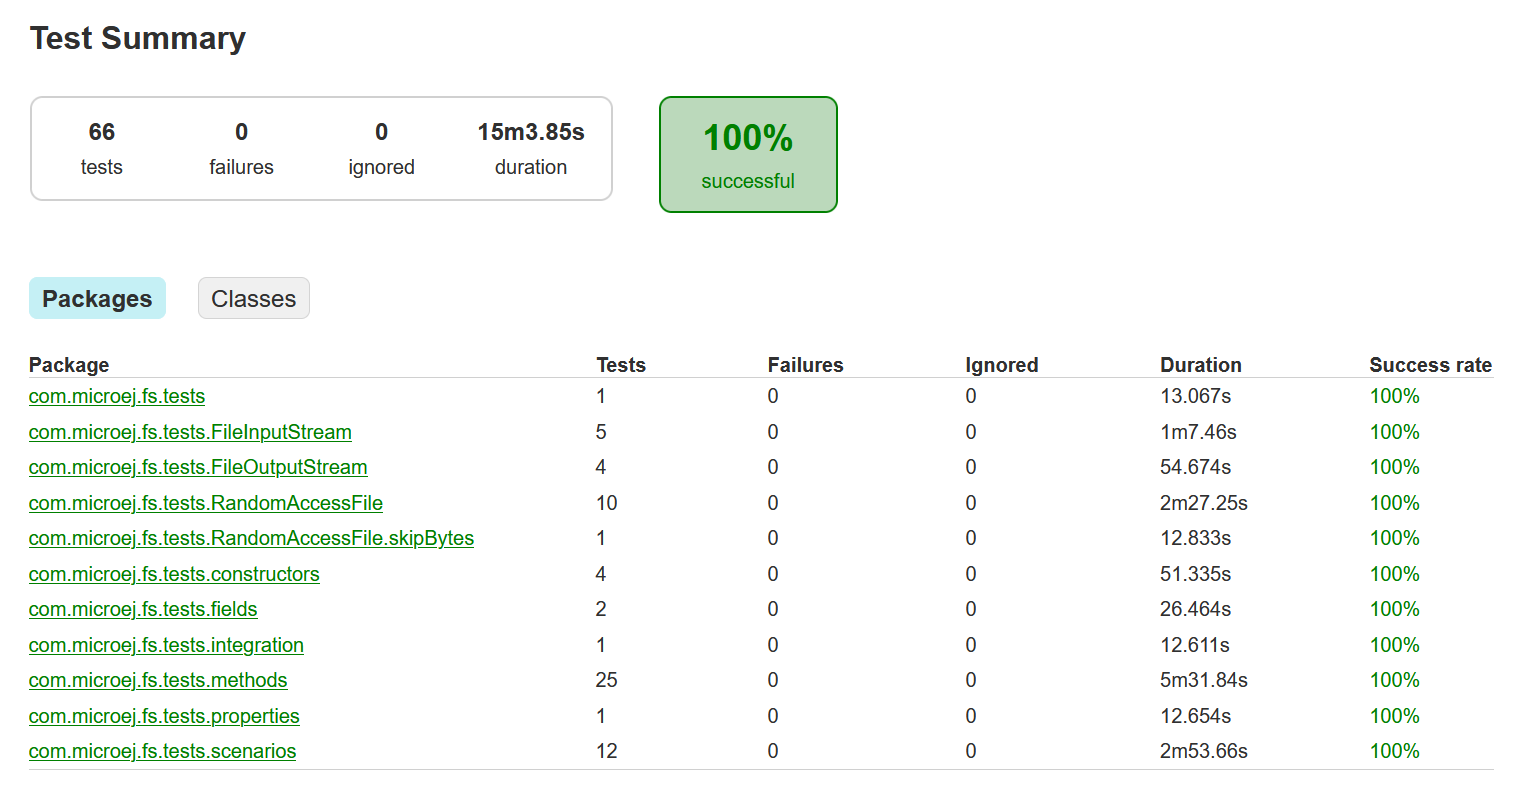Open the FileOutputStream package report
Screen dimensions: 1537x795
tap(197, 467)
